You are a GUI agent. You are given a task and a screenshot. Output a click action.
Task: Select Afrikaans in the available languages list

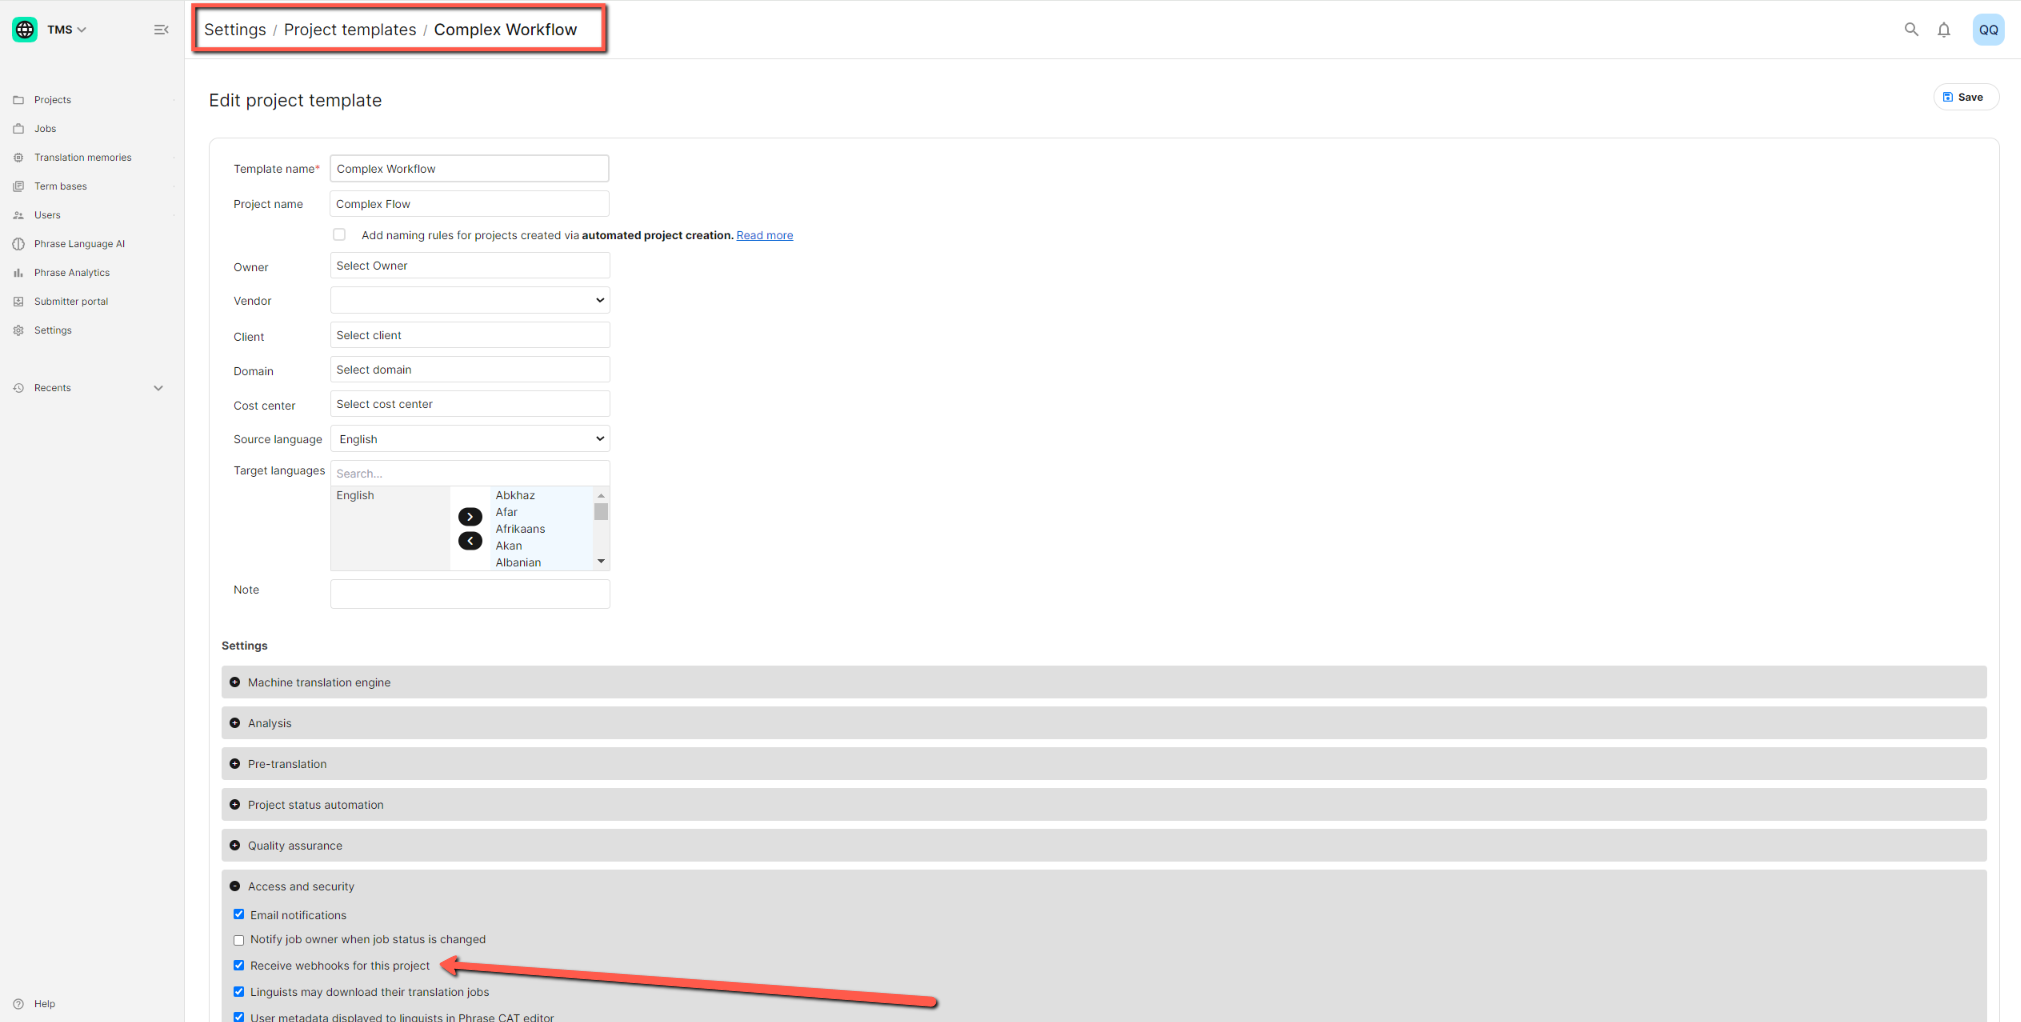click(520, 529)
